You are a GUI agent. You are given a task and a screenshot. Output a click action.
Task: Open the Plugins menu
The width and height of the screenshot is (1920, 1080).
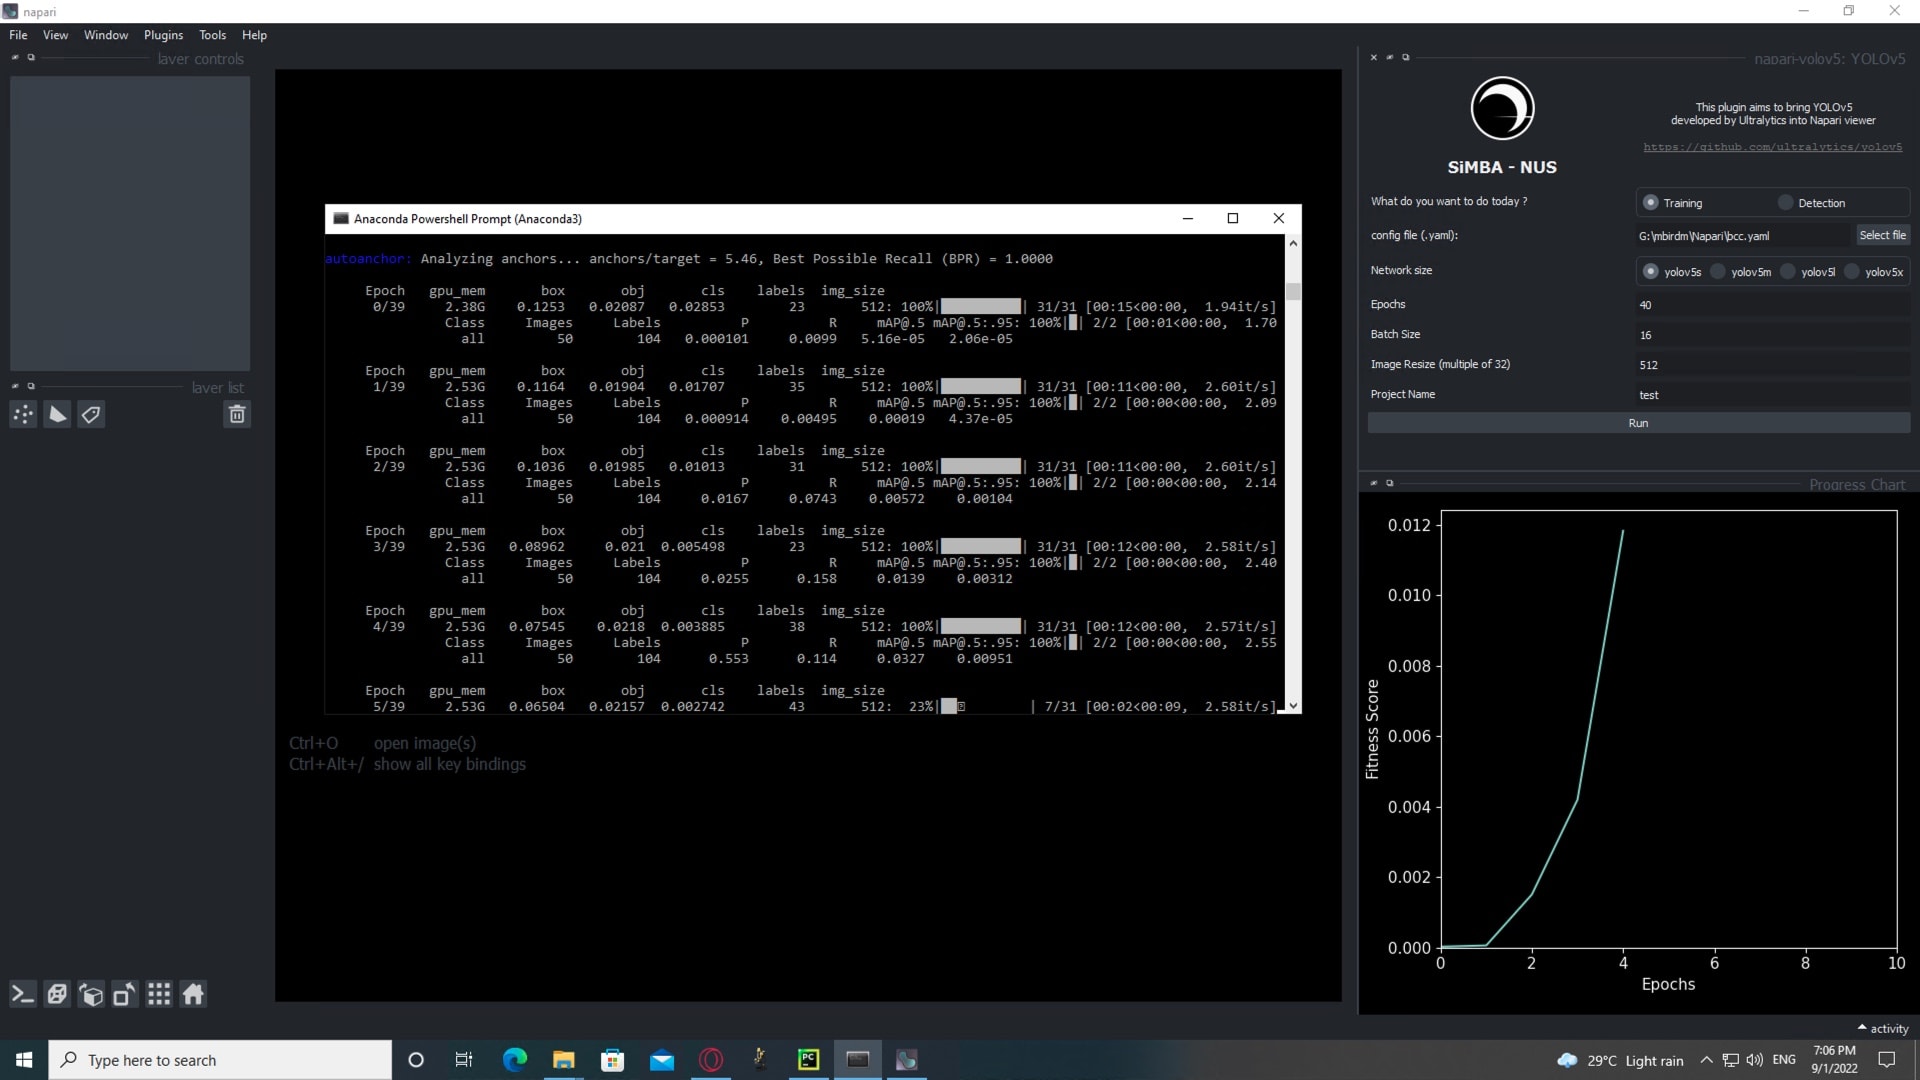click(x=163, y=35)
